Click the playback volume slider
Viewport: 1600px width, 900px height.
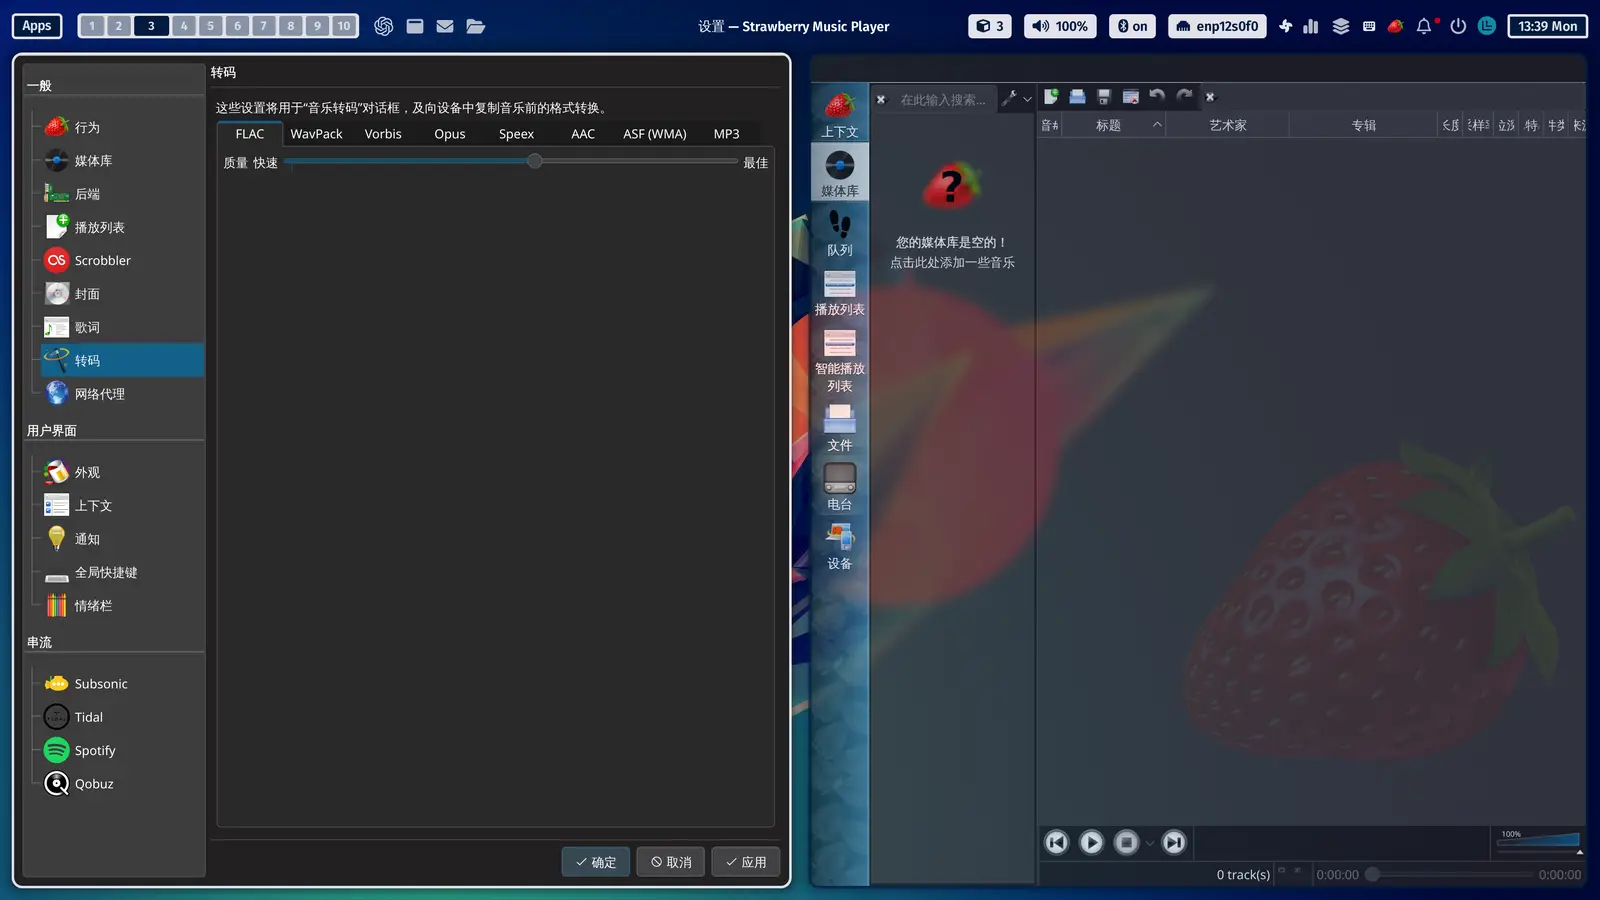pos(1539,840)
